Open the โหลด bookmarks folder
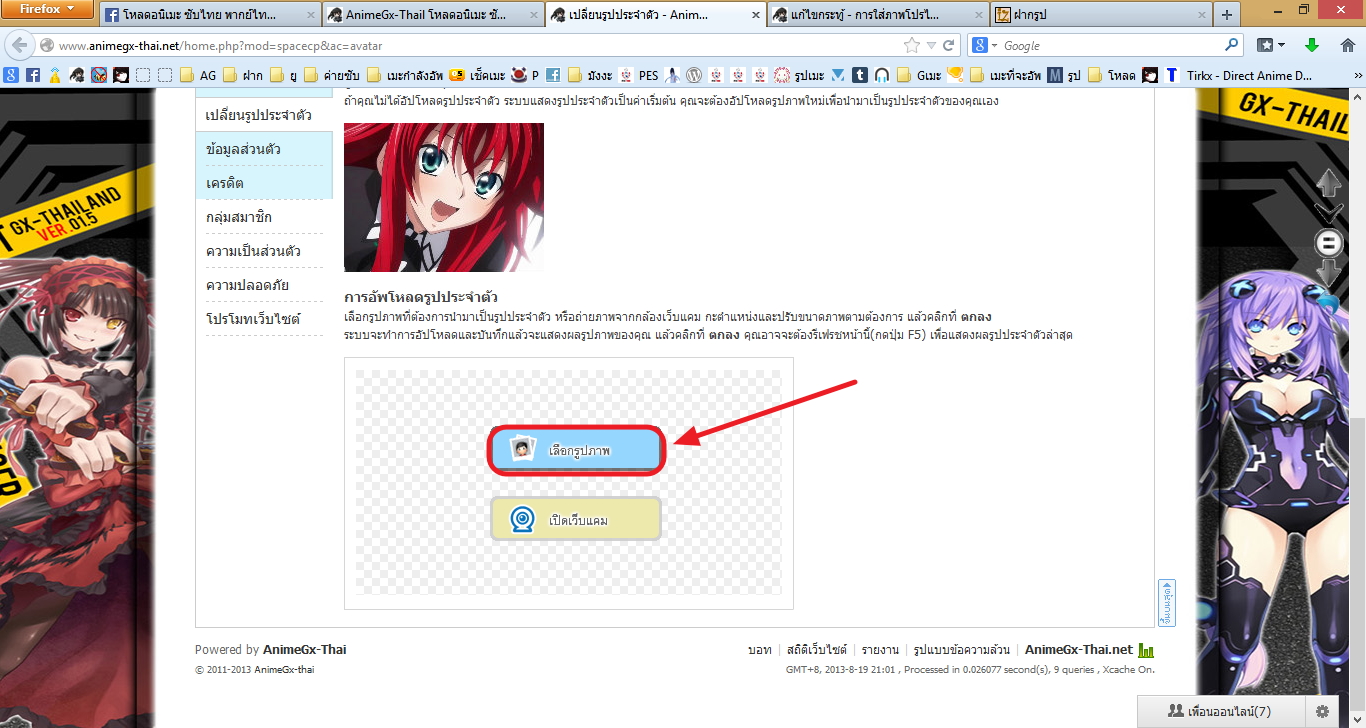 tap(1112, 75)
